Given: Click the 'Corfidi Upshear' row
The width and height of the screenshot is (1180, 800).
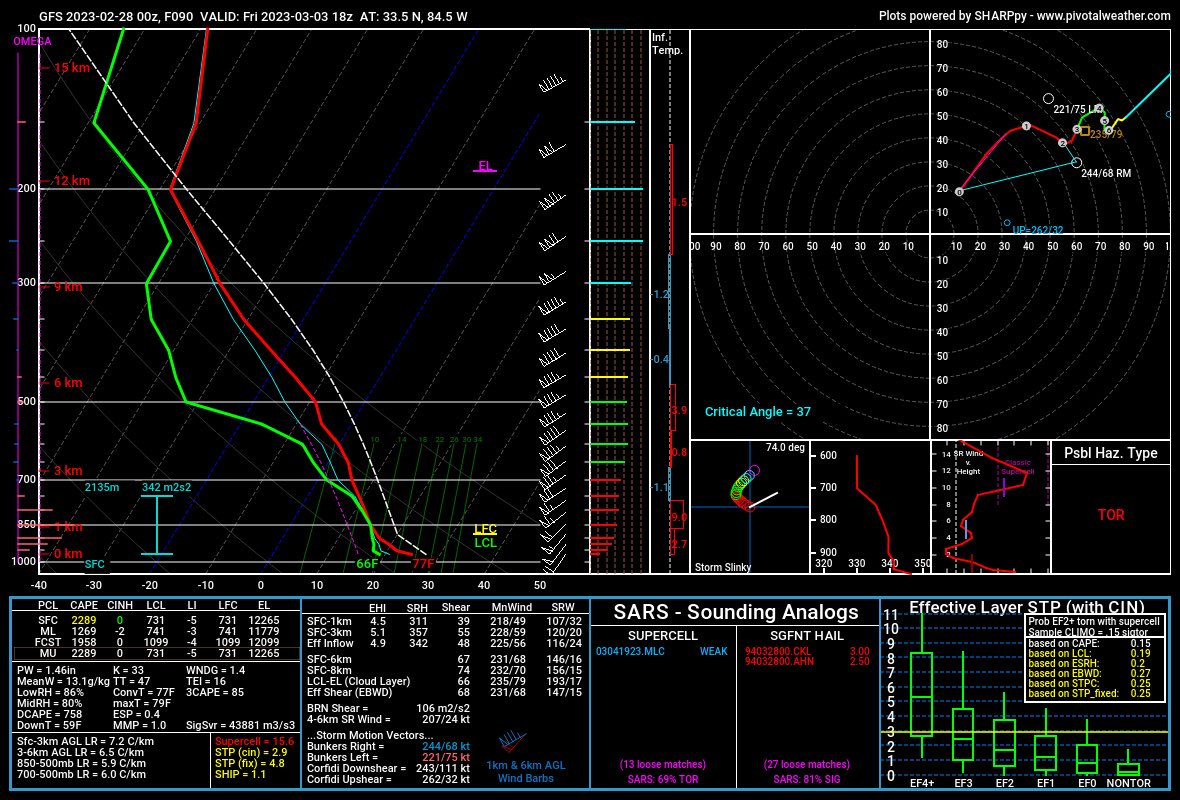Looking at the screenshot, I should coord(388,779).
